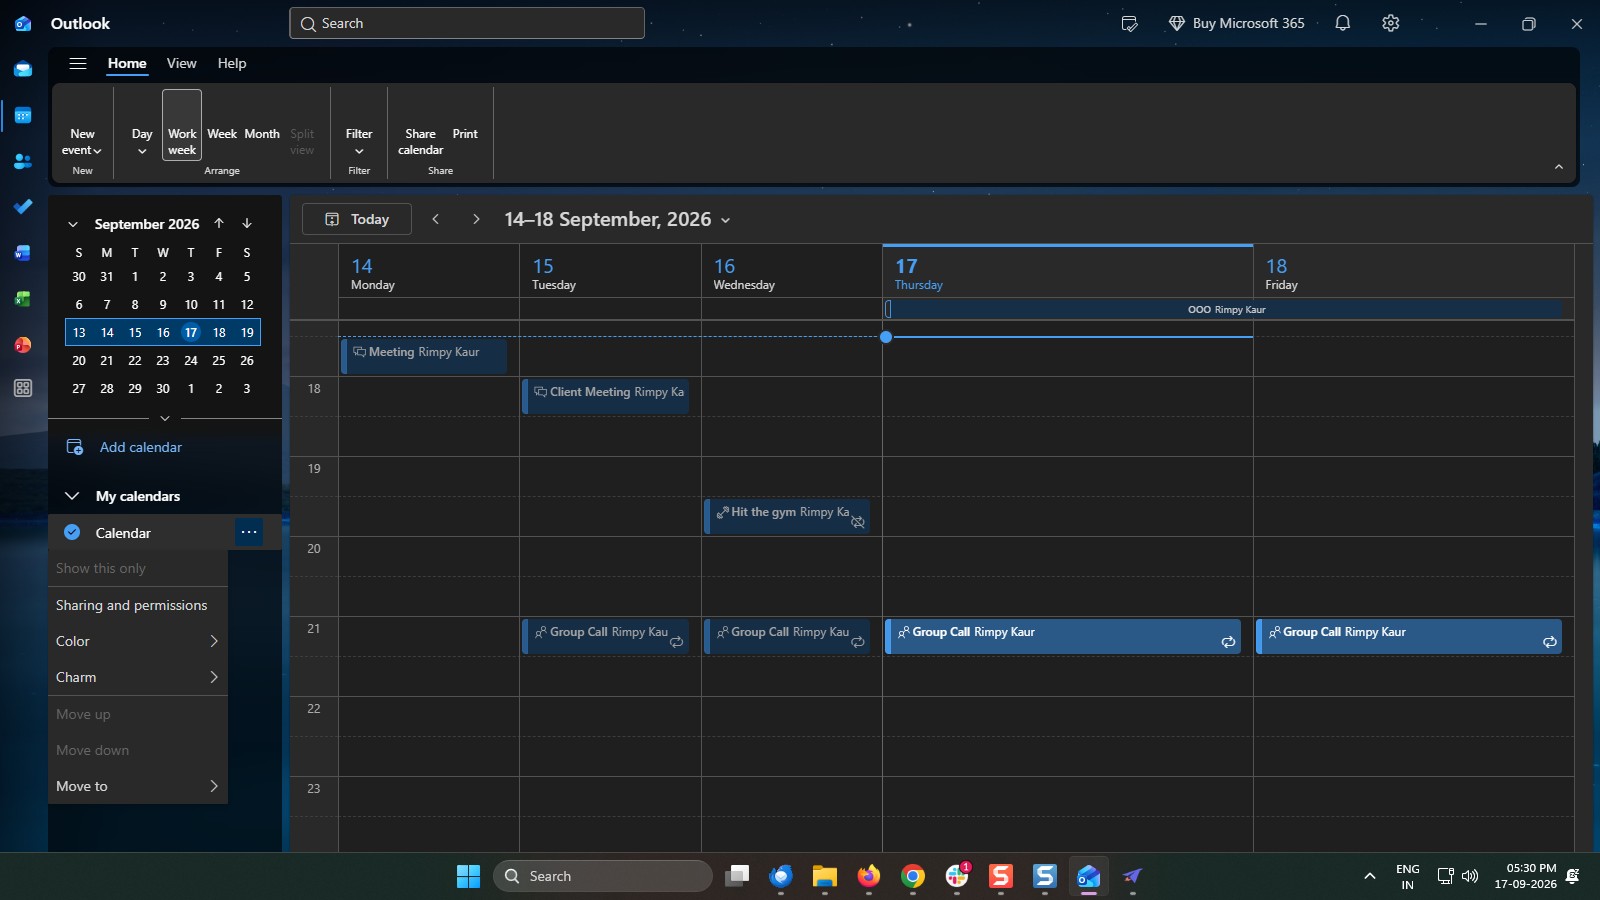Open the View ribbon tab
This screenshot has width=1600, height=900.
(x=181, y=63)
